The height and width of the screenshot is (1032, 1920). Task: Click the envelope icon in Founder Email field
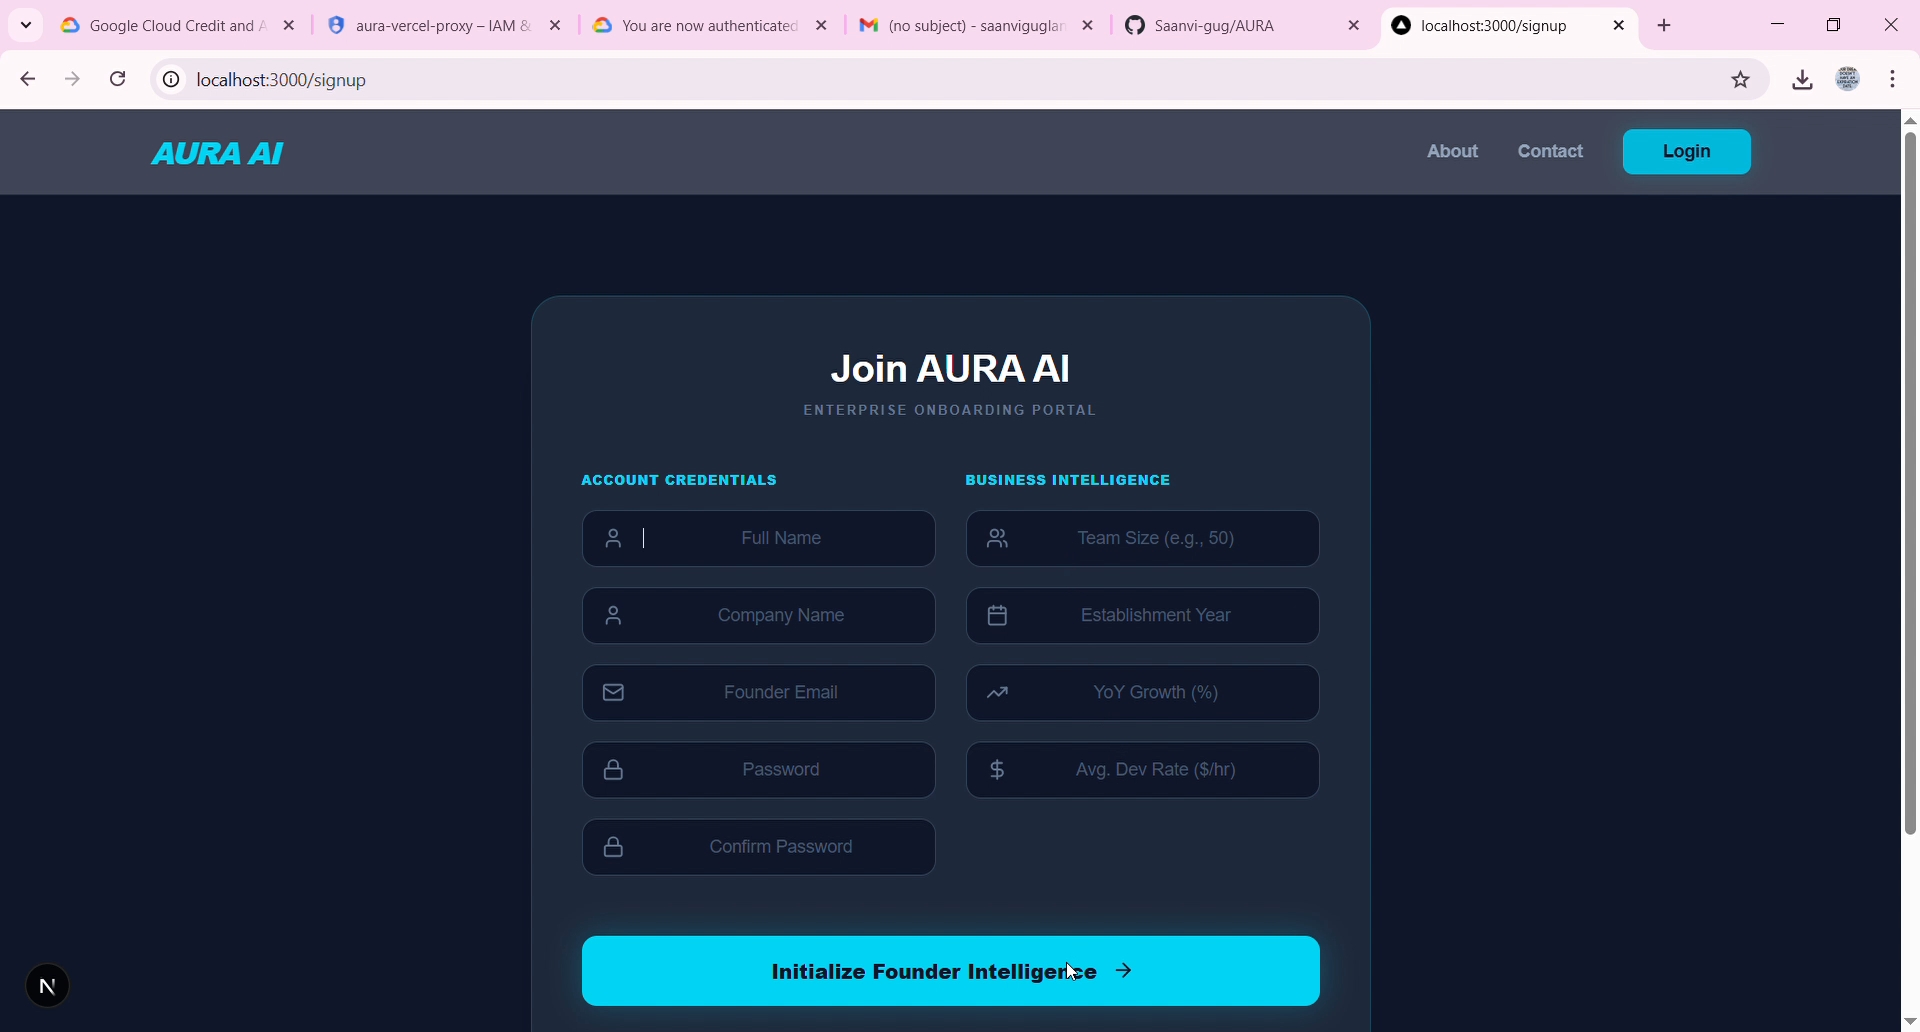click(615, 693)
